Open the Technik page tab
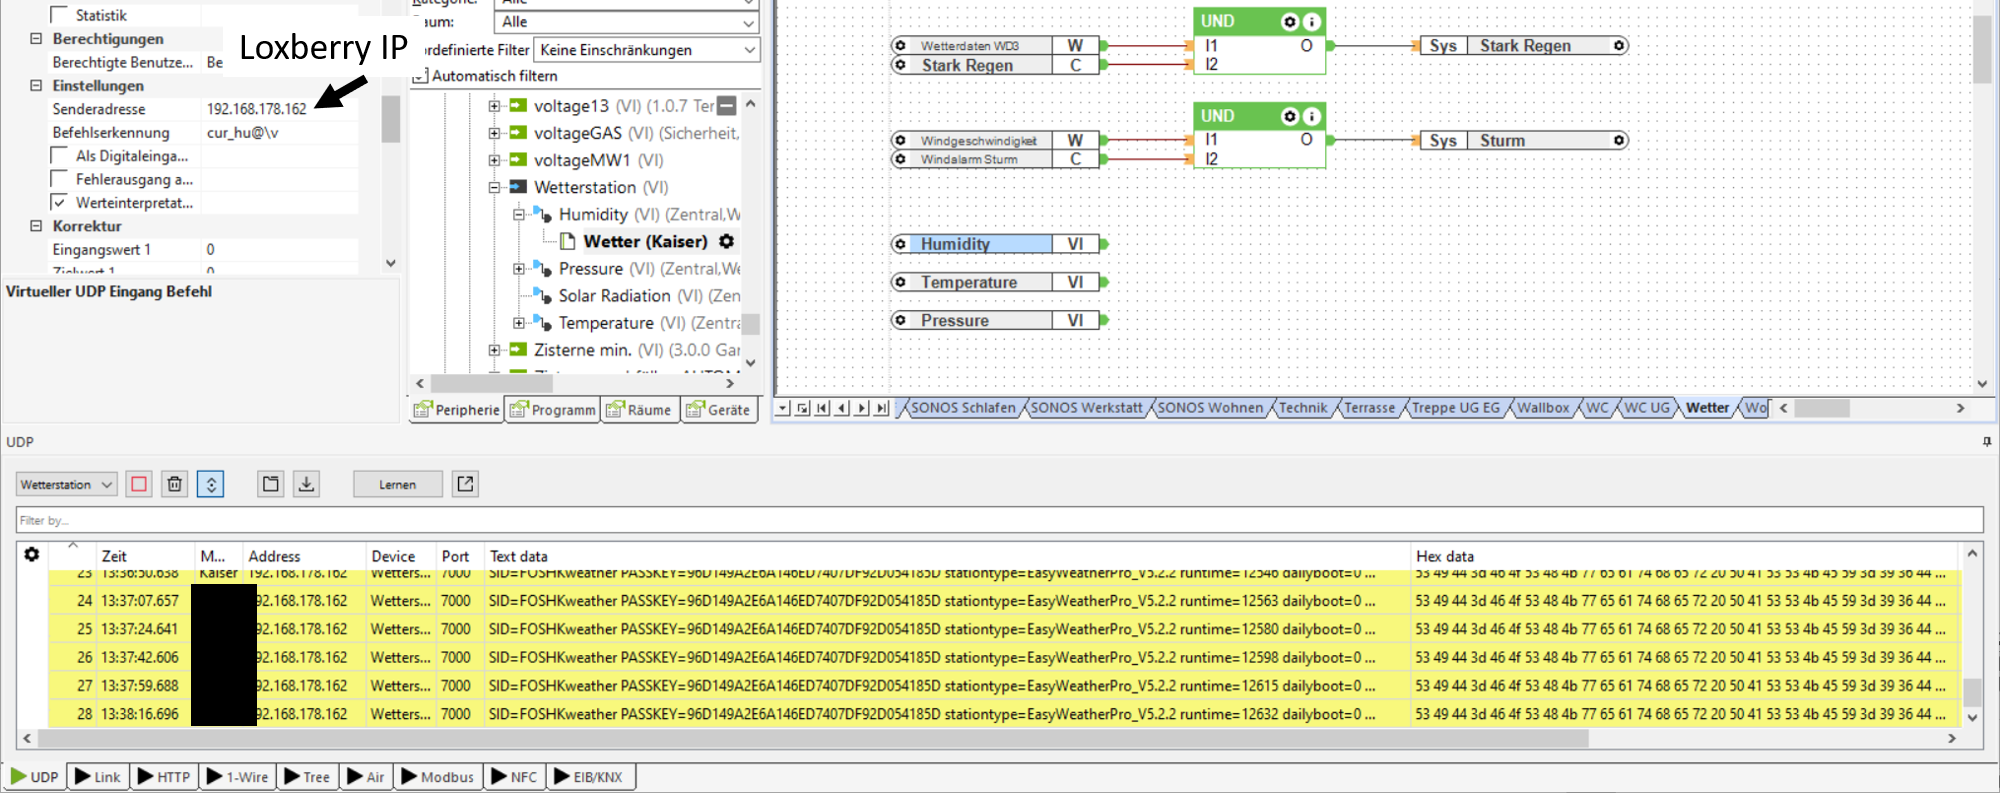 coord(1303,408)
